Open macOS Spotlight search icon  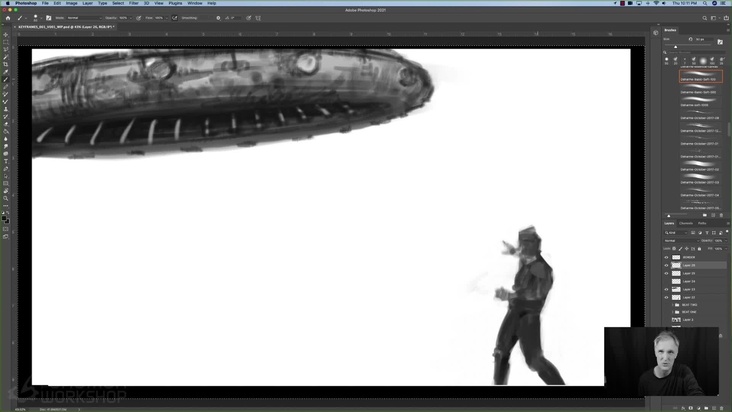coord(704,3)
